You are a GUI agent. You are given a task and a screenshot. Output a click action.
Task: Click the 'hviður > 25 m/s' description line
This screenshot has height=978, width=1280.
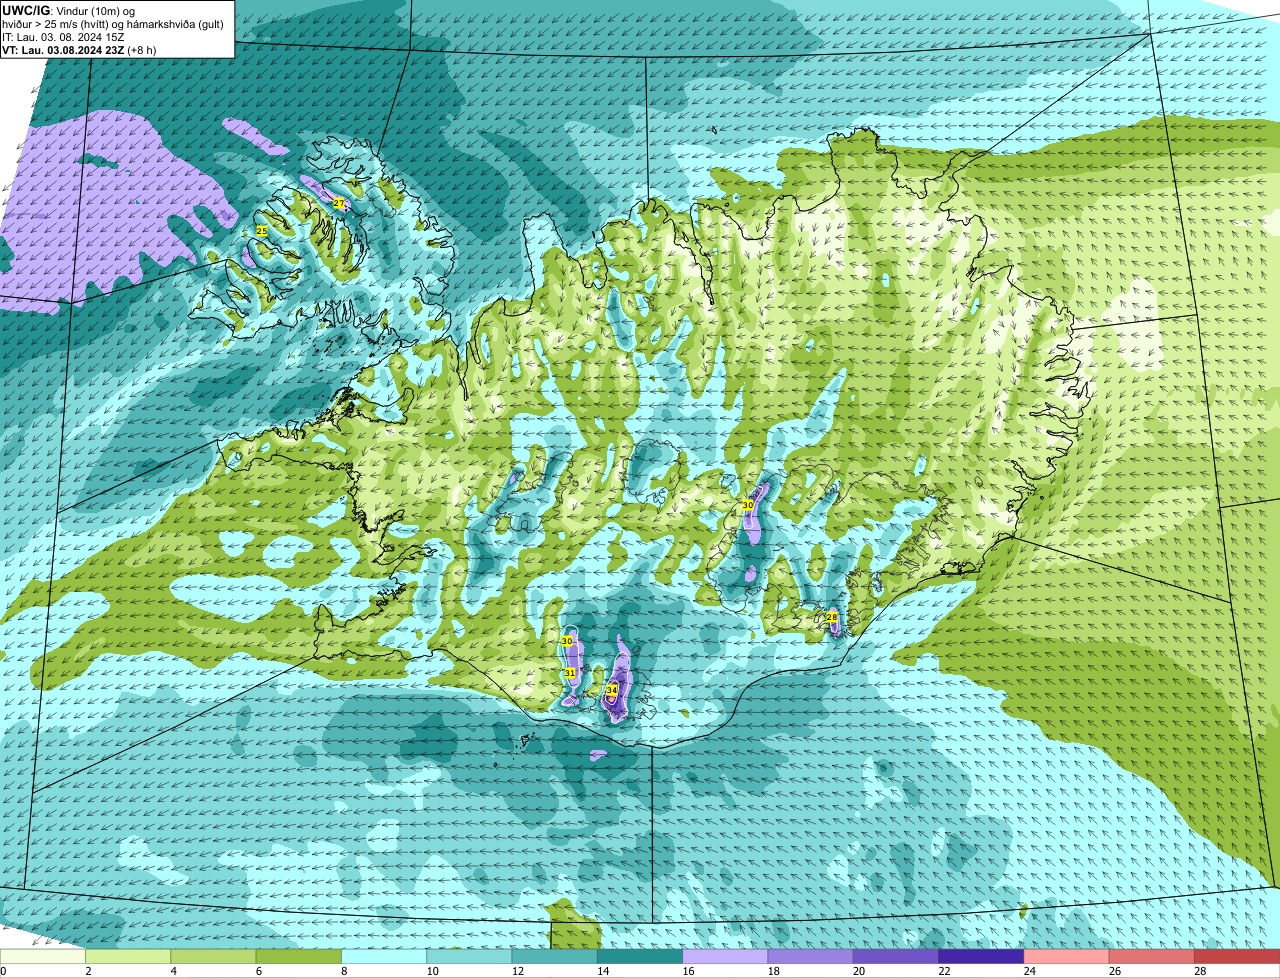click(113, 24)
